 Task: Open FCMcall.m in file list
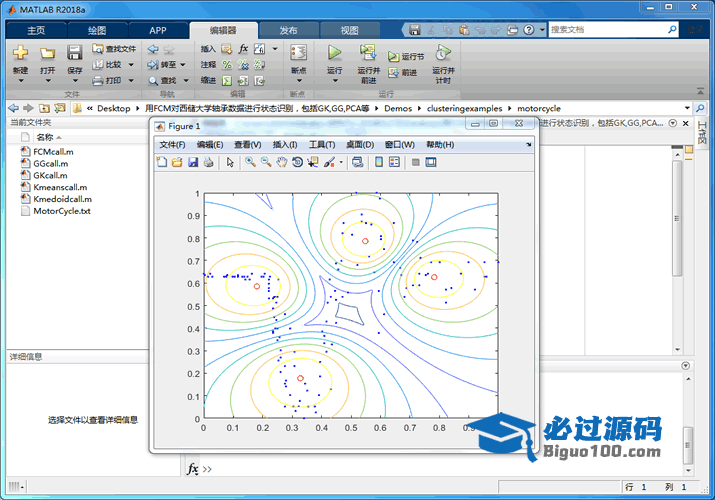pos(53,152)
